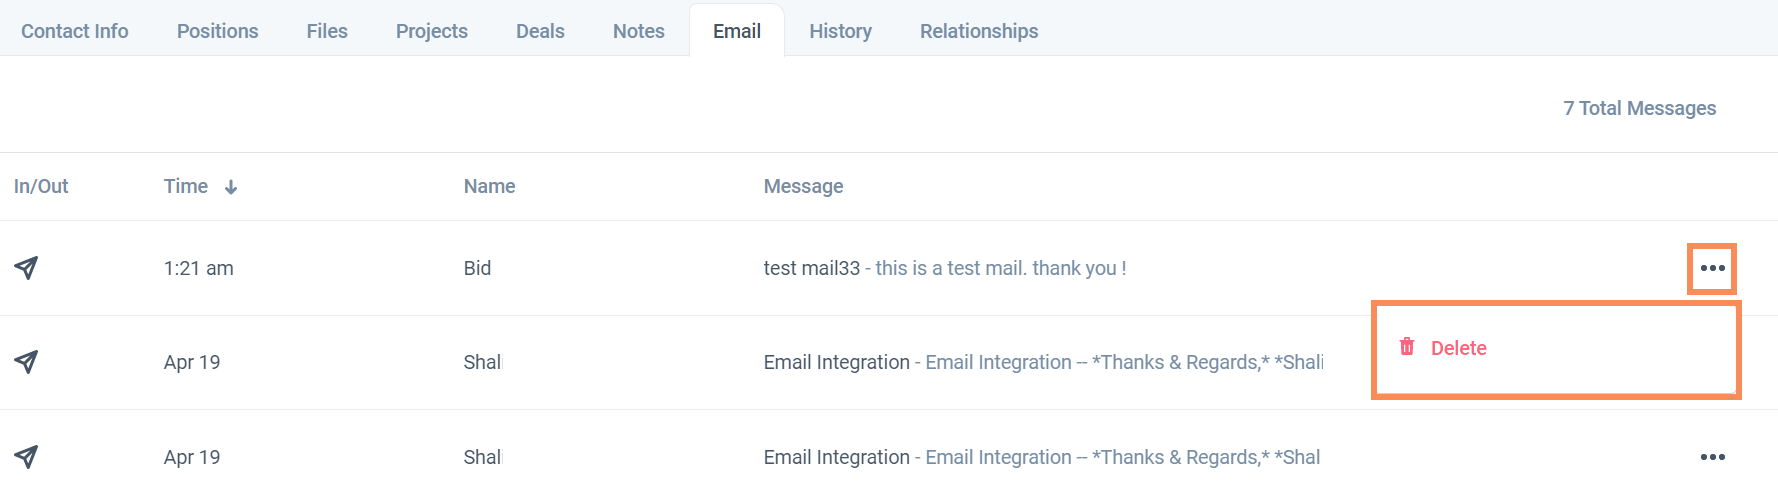Click the Name column header
Viewport: 1778px width, 503px height.
click(489, 186)
